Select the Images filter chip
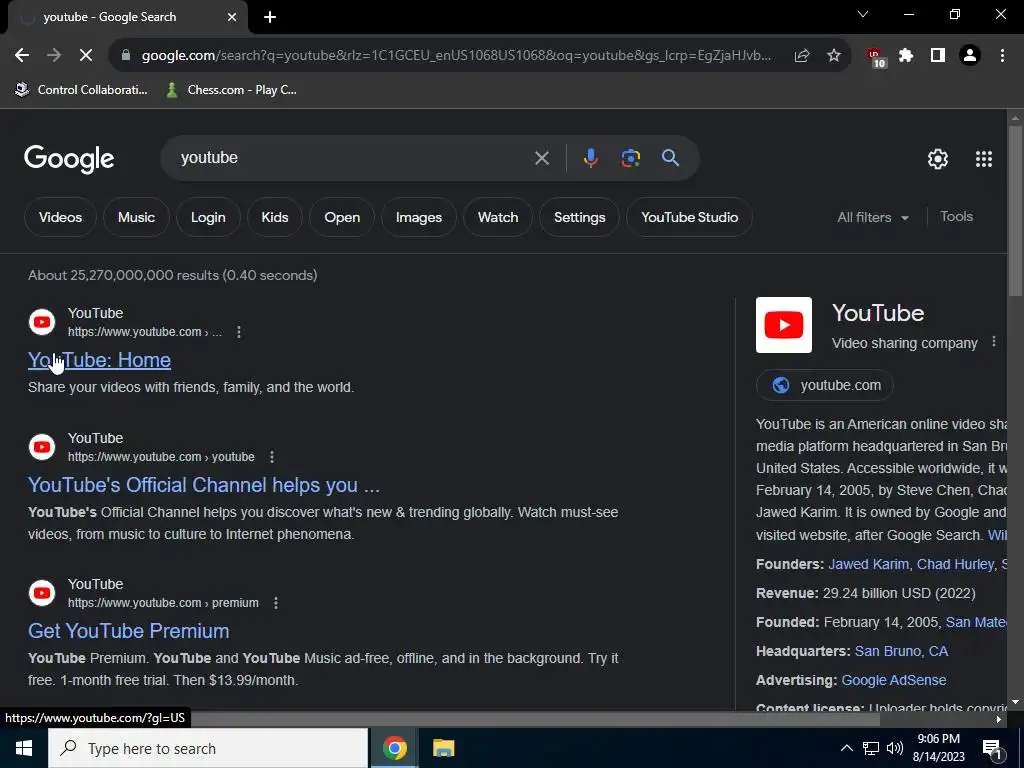1024x768 pixels. click(x=419, y=217)
